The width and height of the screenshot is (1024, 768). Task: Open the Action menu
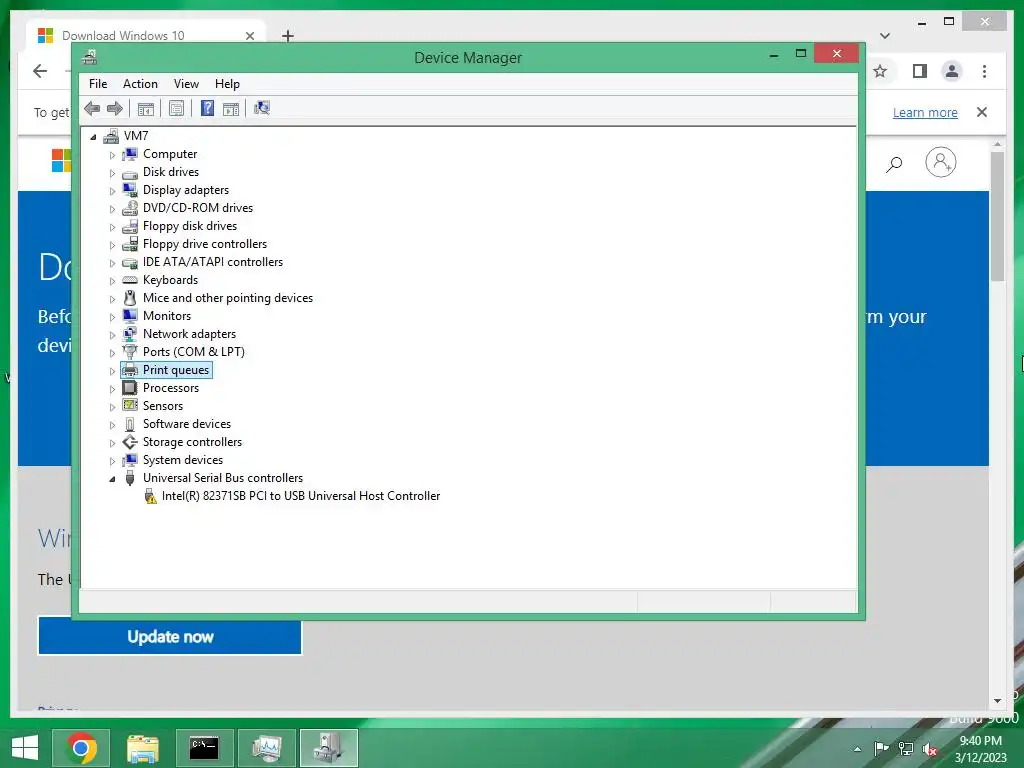[x=140, y=84]
